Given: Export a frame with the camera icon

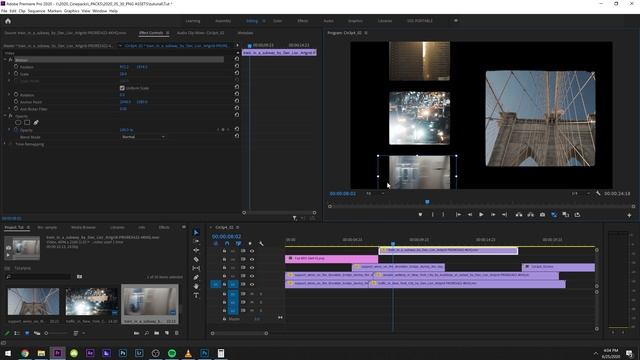Looking at the screenshot, I should [542, 215].
